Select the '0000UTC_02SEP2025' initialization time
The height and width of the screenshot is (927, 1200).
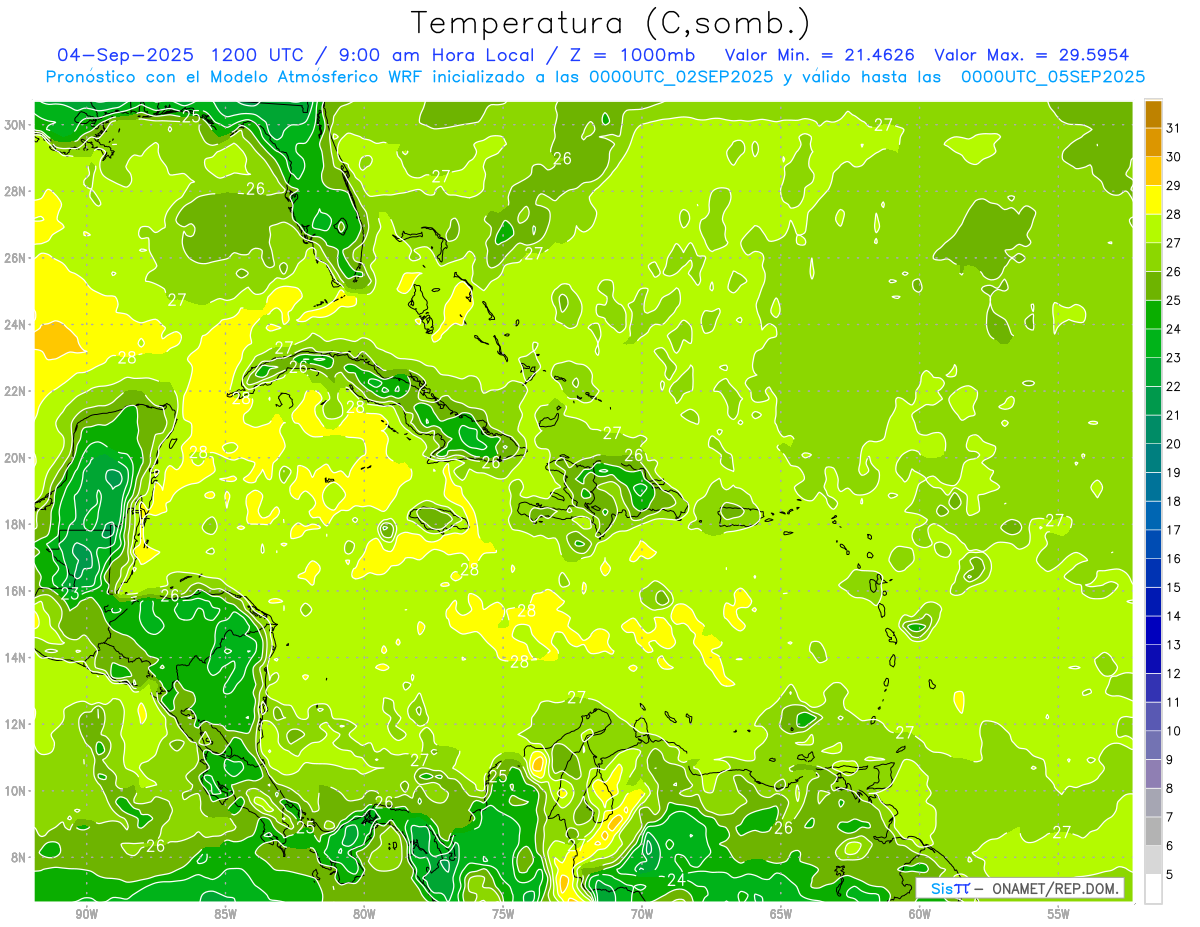tap(681, 77)
